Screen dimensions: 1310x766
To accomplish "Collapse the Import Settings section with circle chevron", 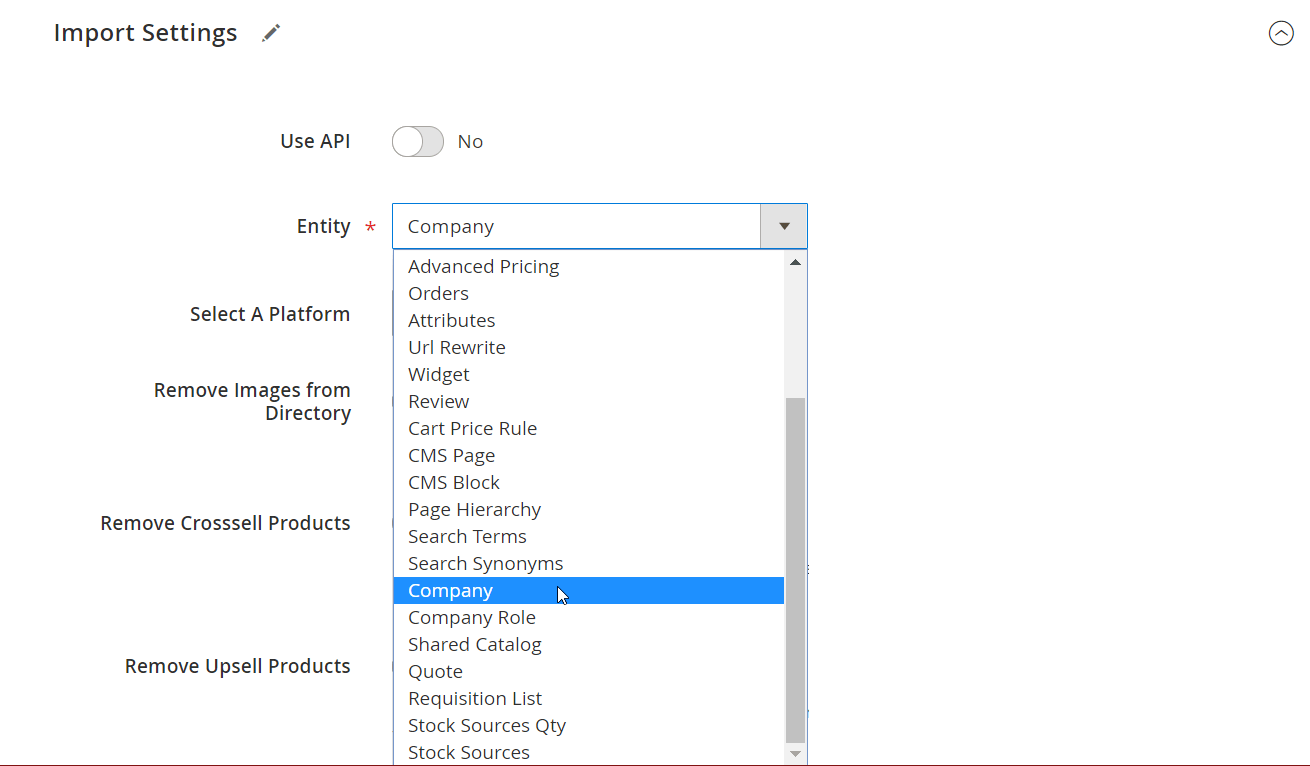I will point(1281,33).
